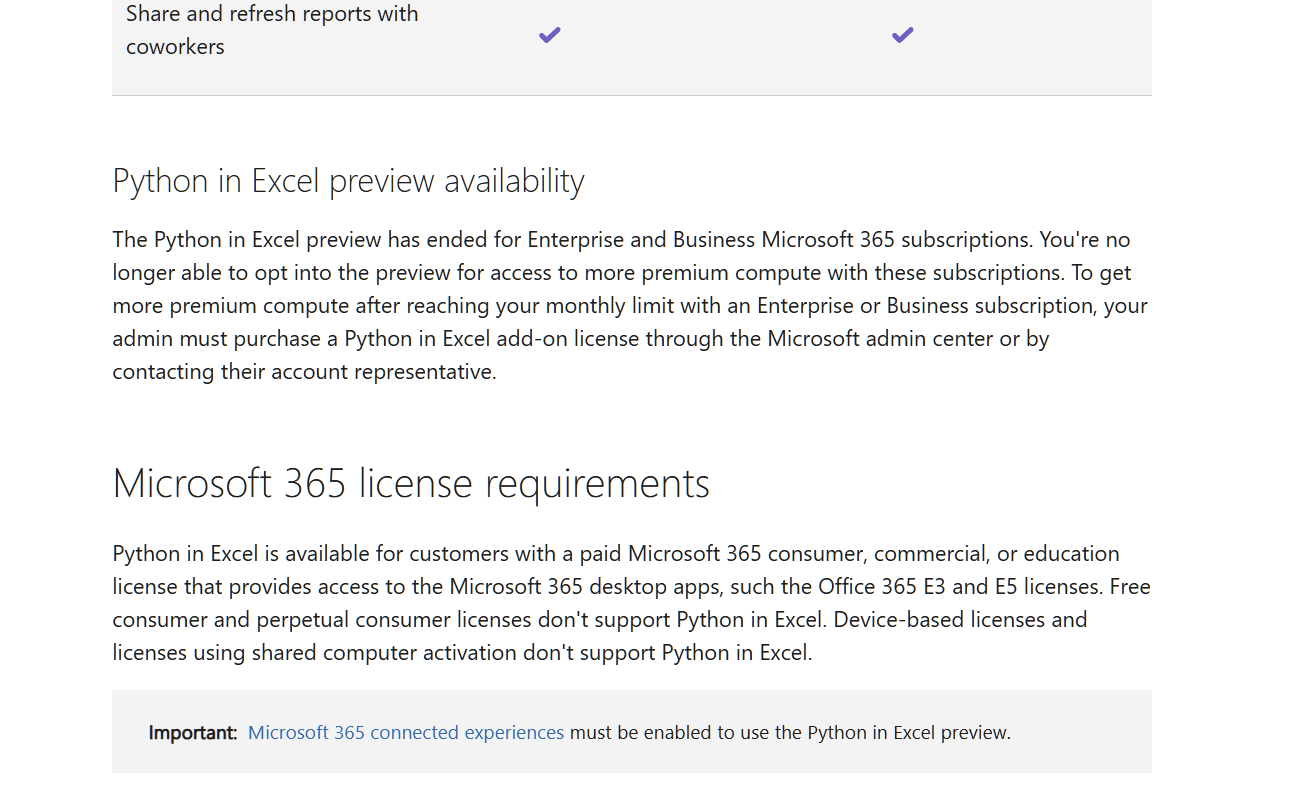Click second checkmark in Share and refresh reports row
This screenshot has width=1290, height=798.
pyautogui.click(x=903, y=35)
